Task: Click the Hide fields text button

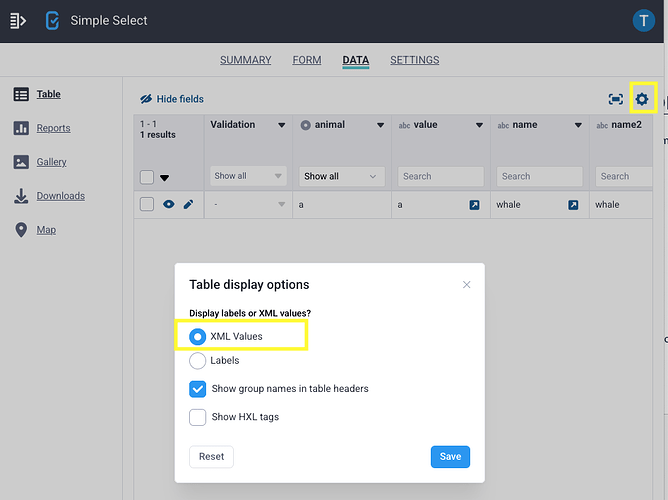Action: coord(180,99)
